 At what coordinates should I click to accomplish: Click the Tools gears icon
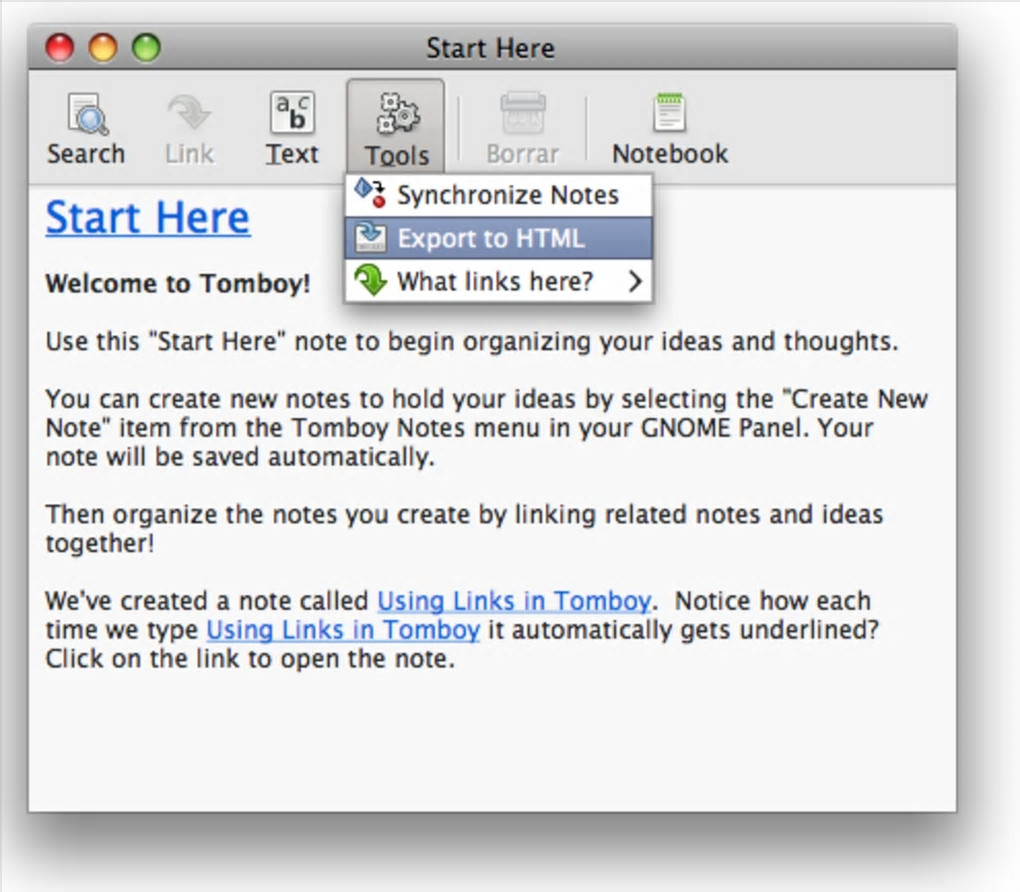[x=397, y=114]
